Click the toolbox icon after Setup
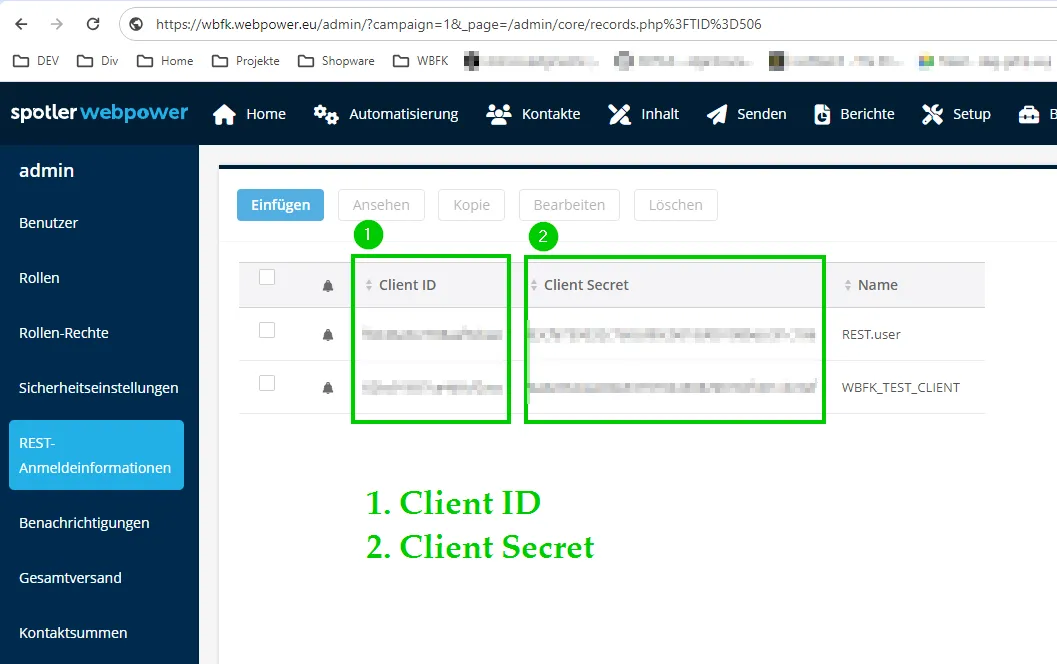1057x664 pixels. pyautogui.click(x=1029, y=115)
